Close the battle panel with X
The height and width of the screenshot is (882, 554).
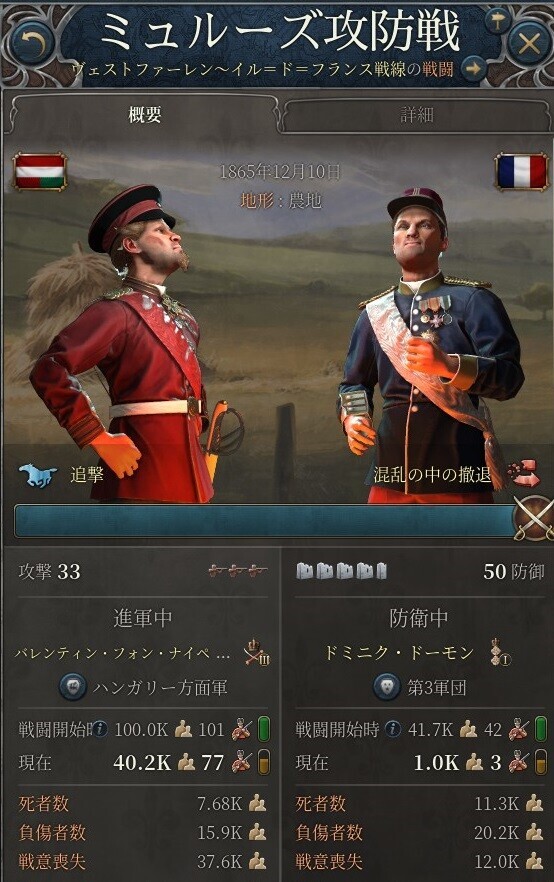(x=529, y=43)
